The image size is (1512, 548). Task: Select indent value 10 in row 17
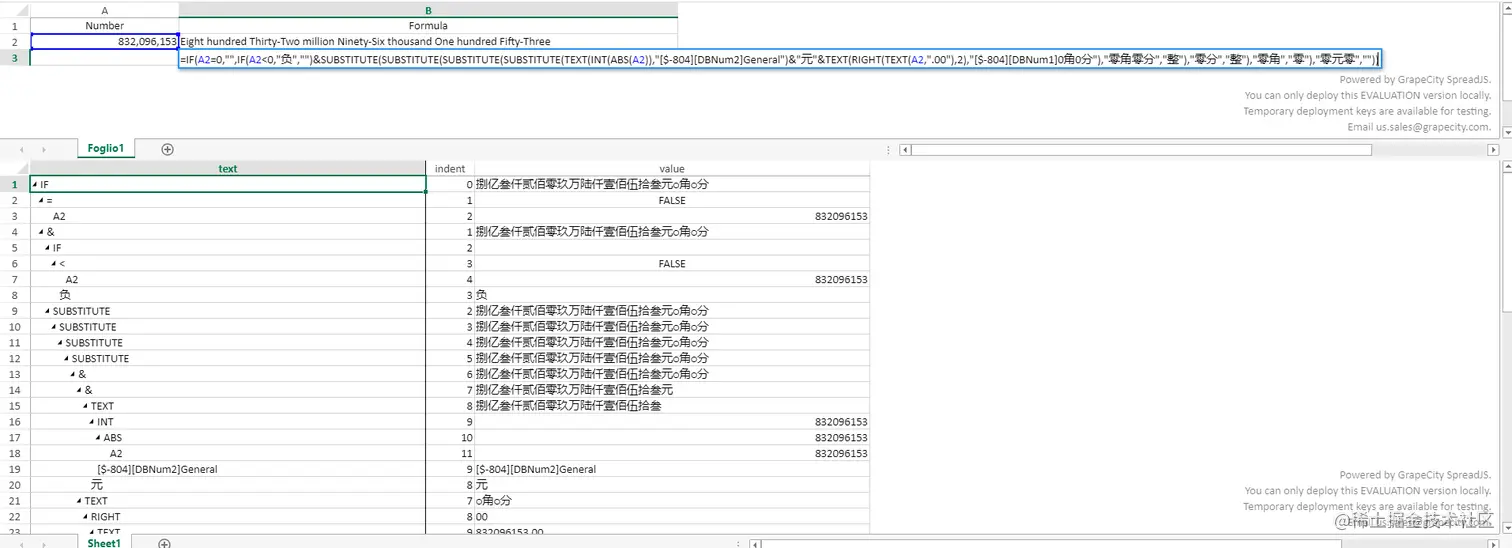pos(450,438)
